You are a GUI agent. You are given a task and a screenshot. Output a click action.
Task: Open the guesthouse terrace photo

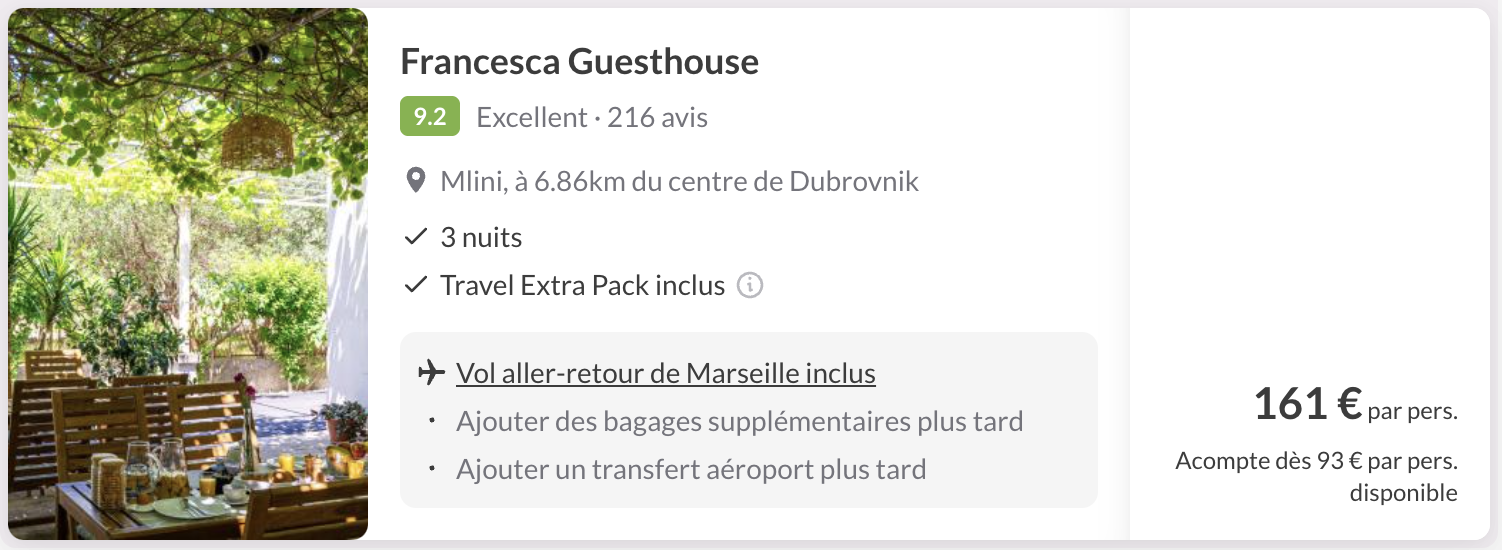(188, 274)
